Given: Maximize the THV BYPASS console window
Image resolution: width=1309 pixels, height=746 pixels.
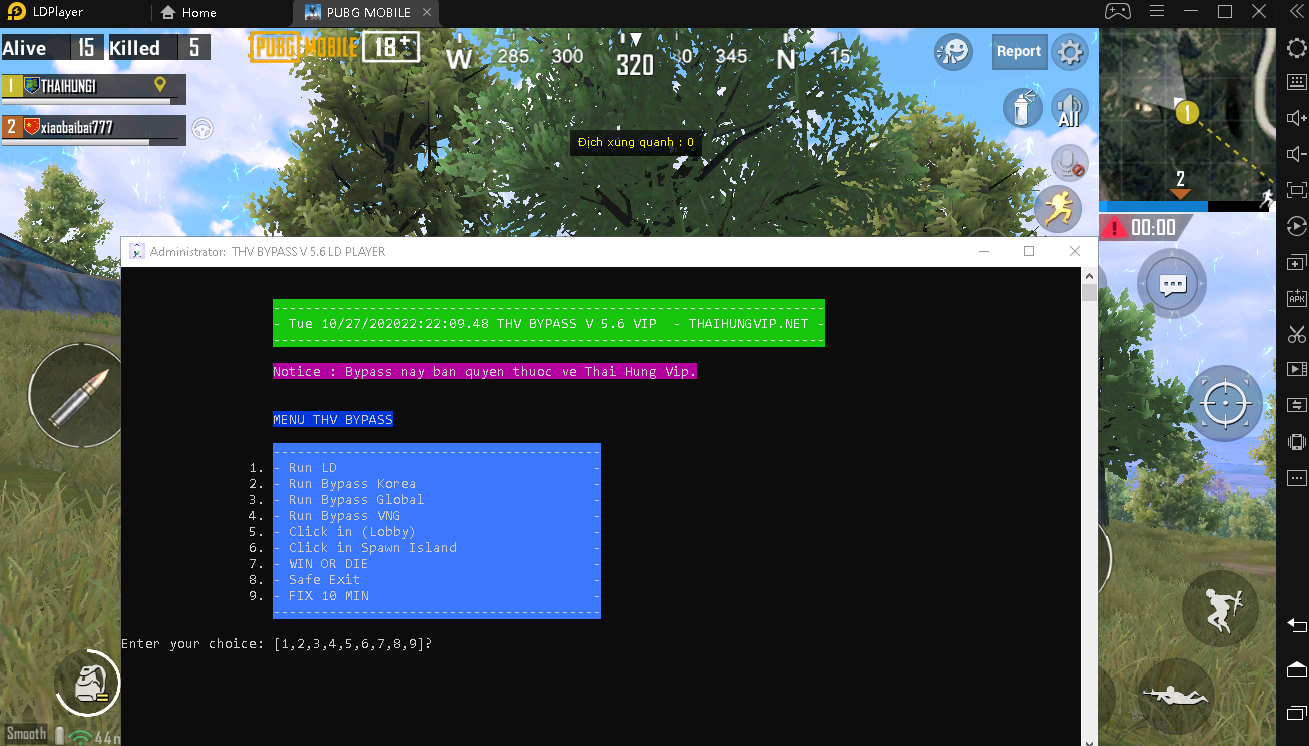Looking at the screenshot, I should point(1028,251).
